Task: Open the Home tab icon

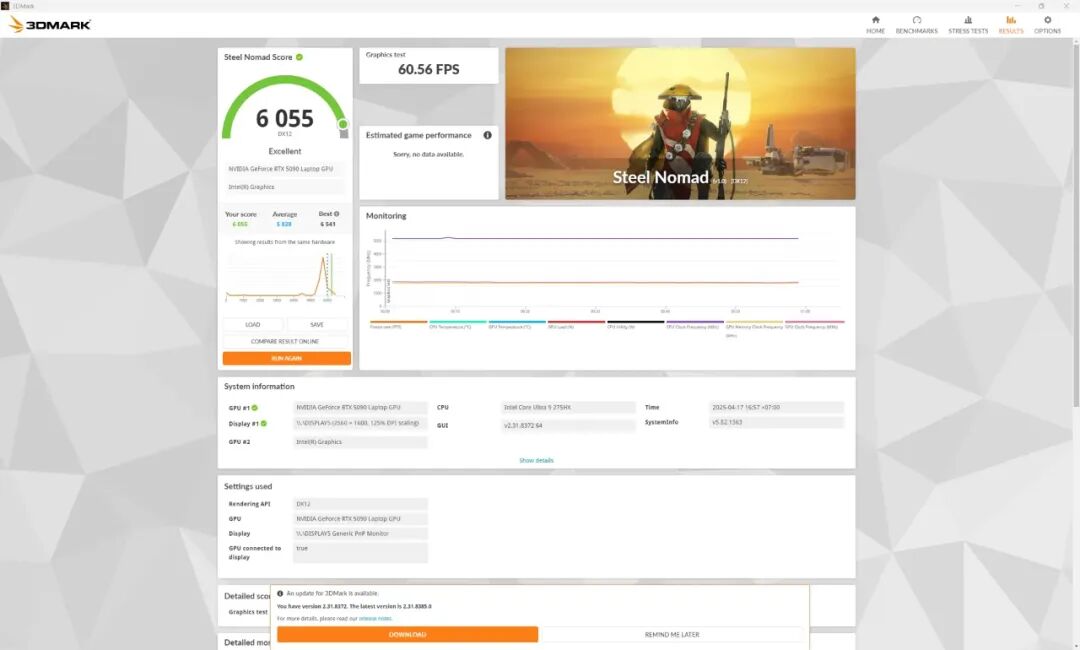Action: [875, 20]
